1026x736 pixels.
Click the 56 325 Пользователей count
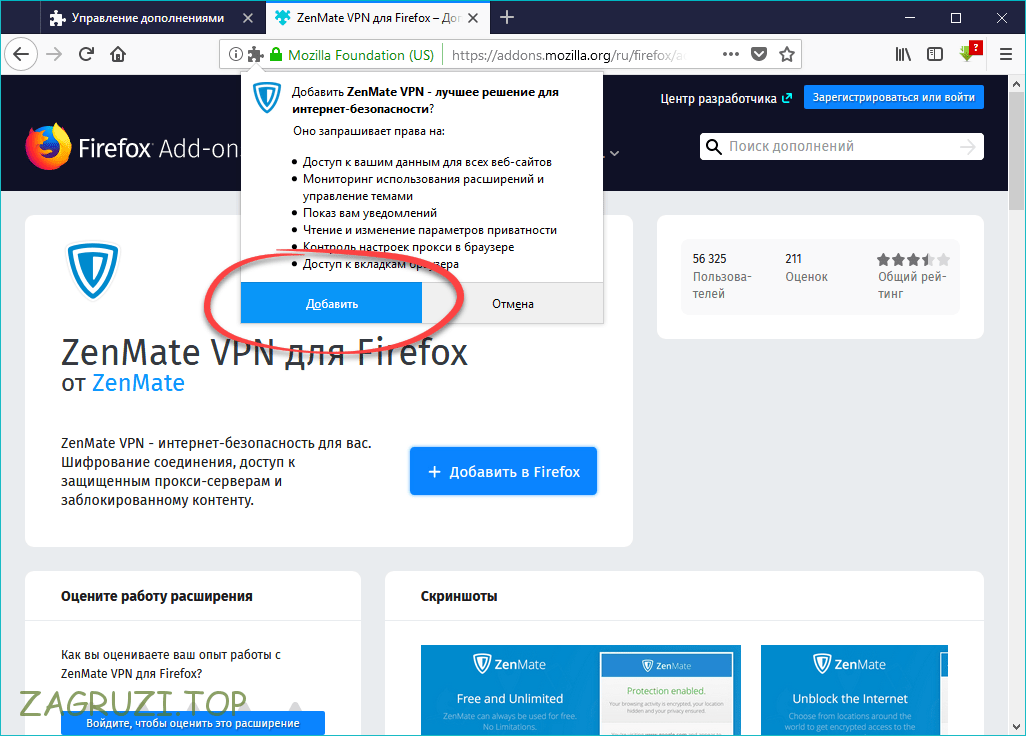point(722,276)
